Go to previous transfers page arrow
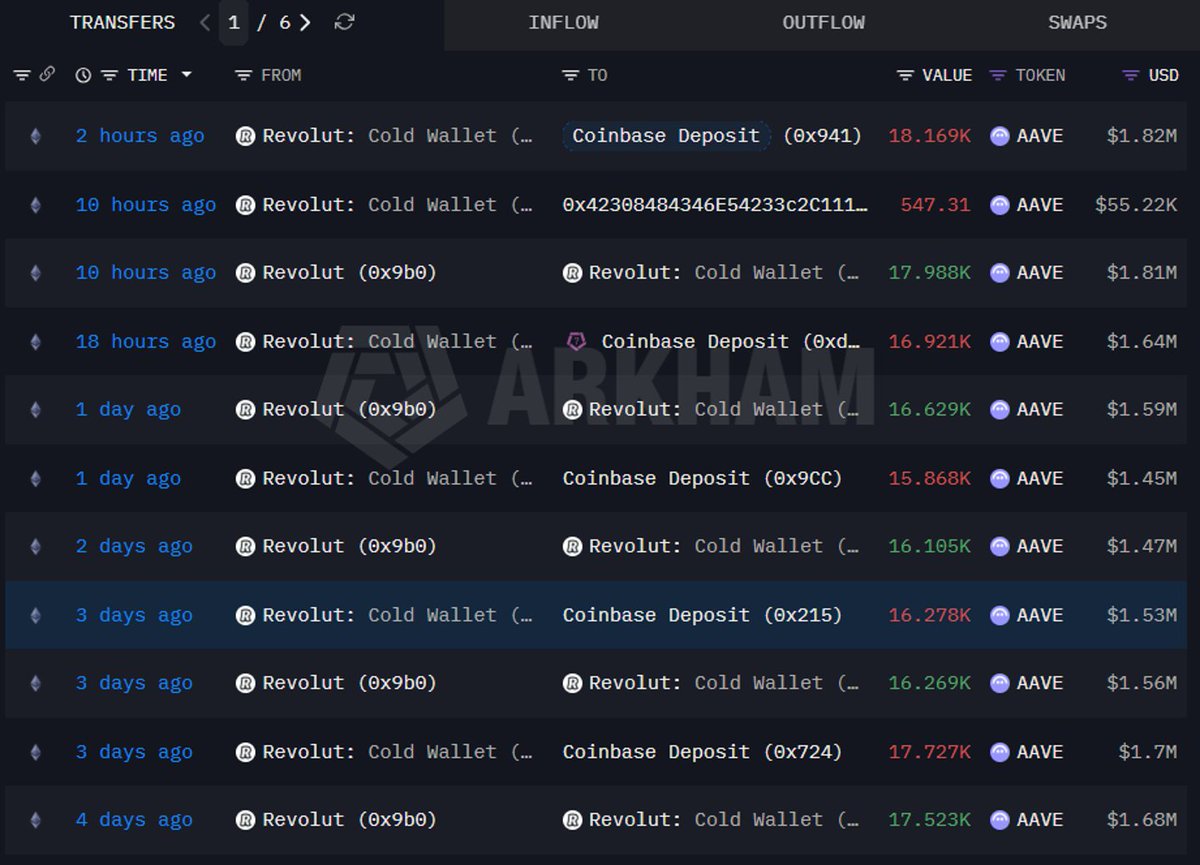This screenshot has height=865, width=1200. 205,22
